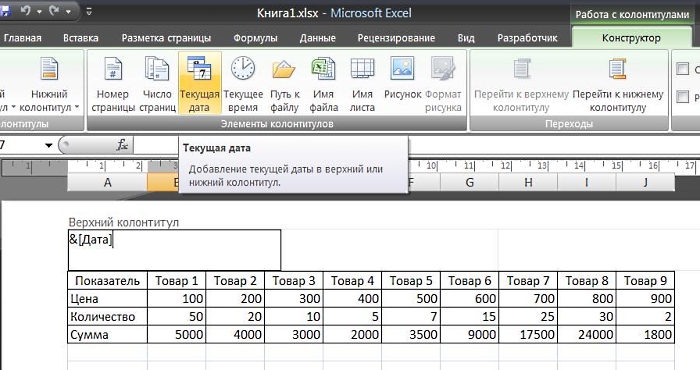The width and height of the screenshot is (700, 370).
Task: Add file path with Путь к файлу
Action: (284, 84)
